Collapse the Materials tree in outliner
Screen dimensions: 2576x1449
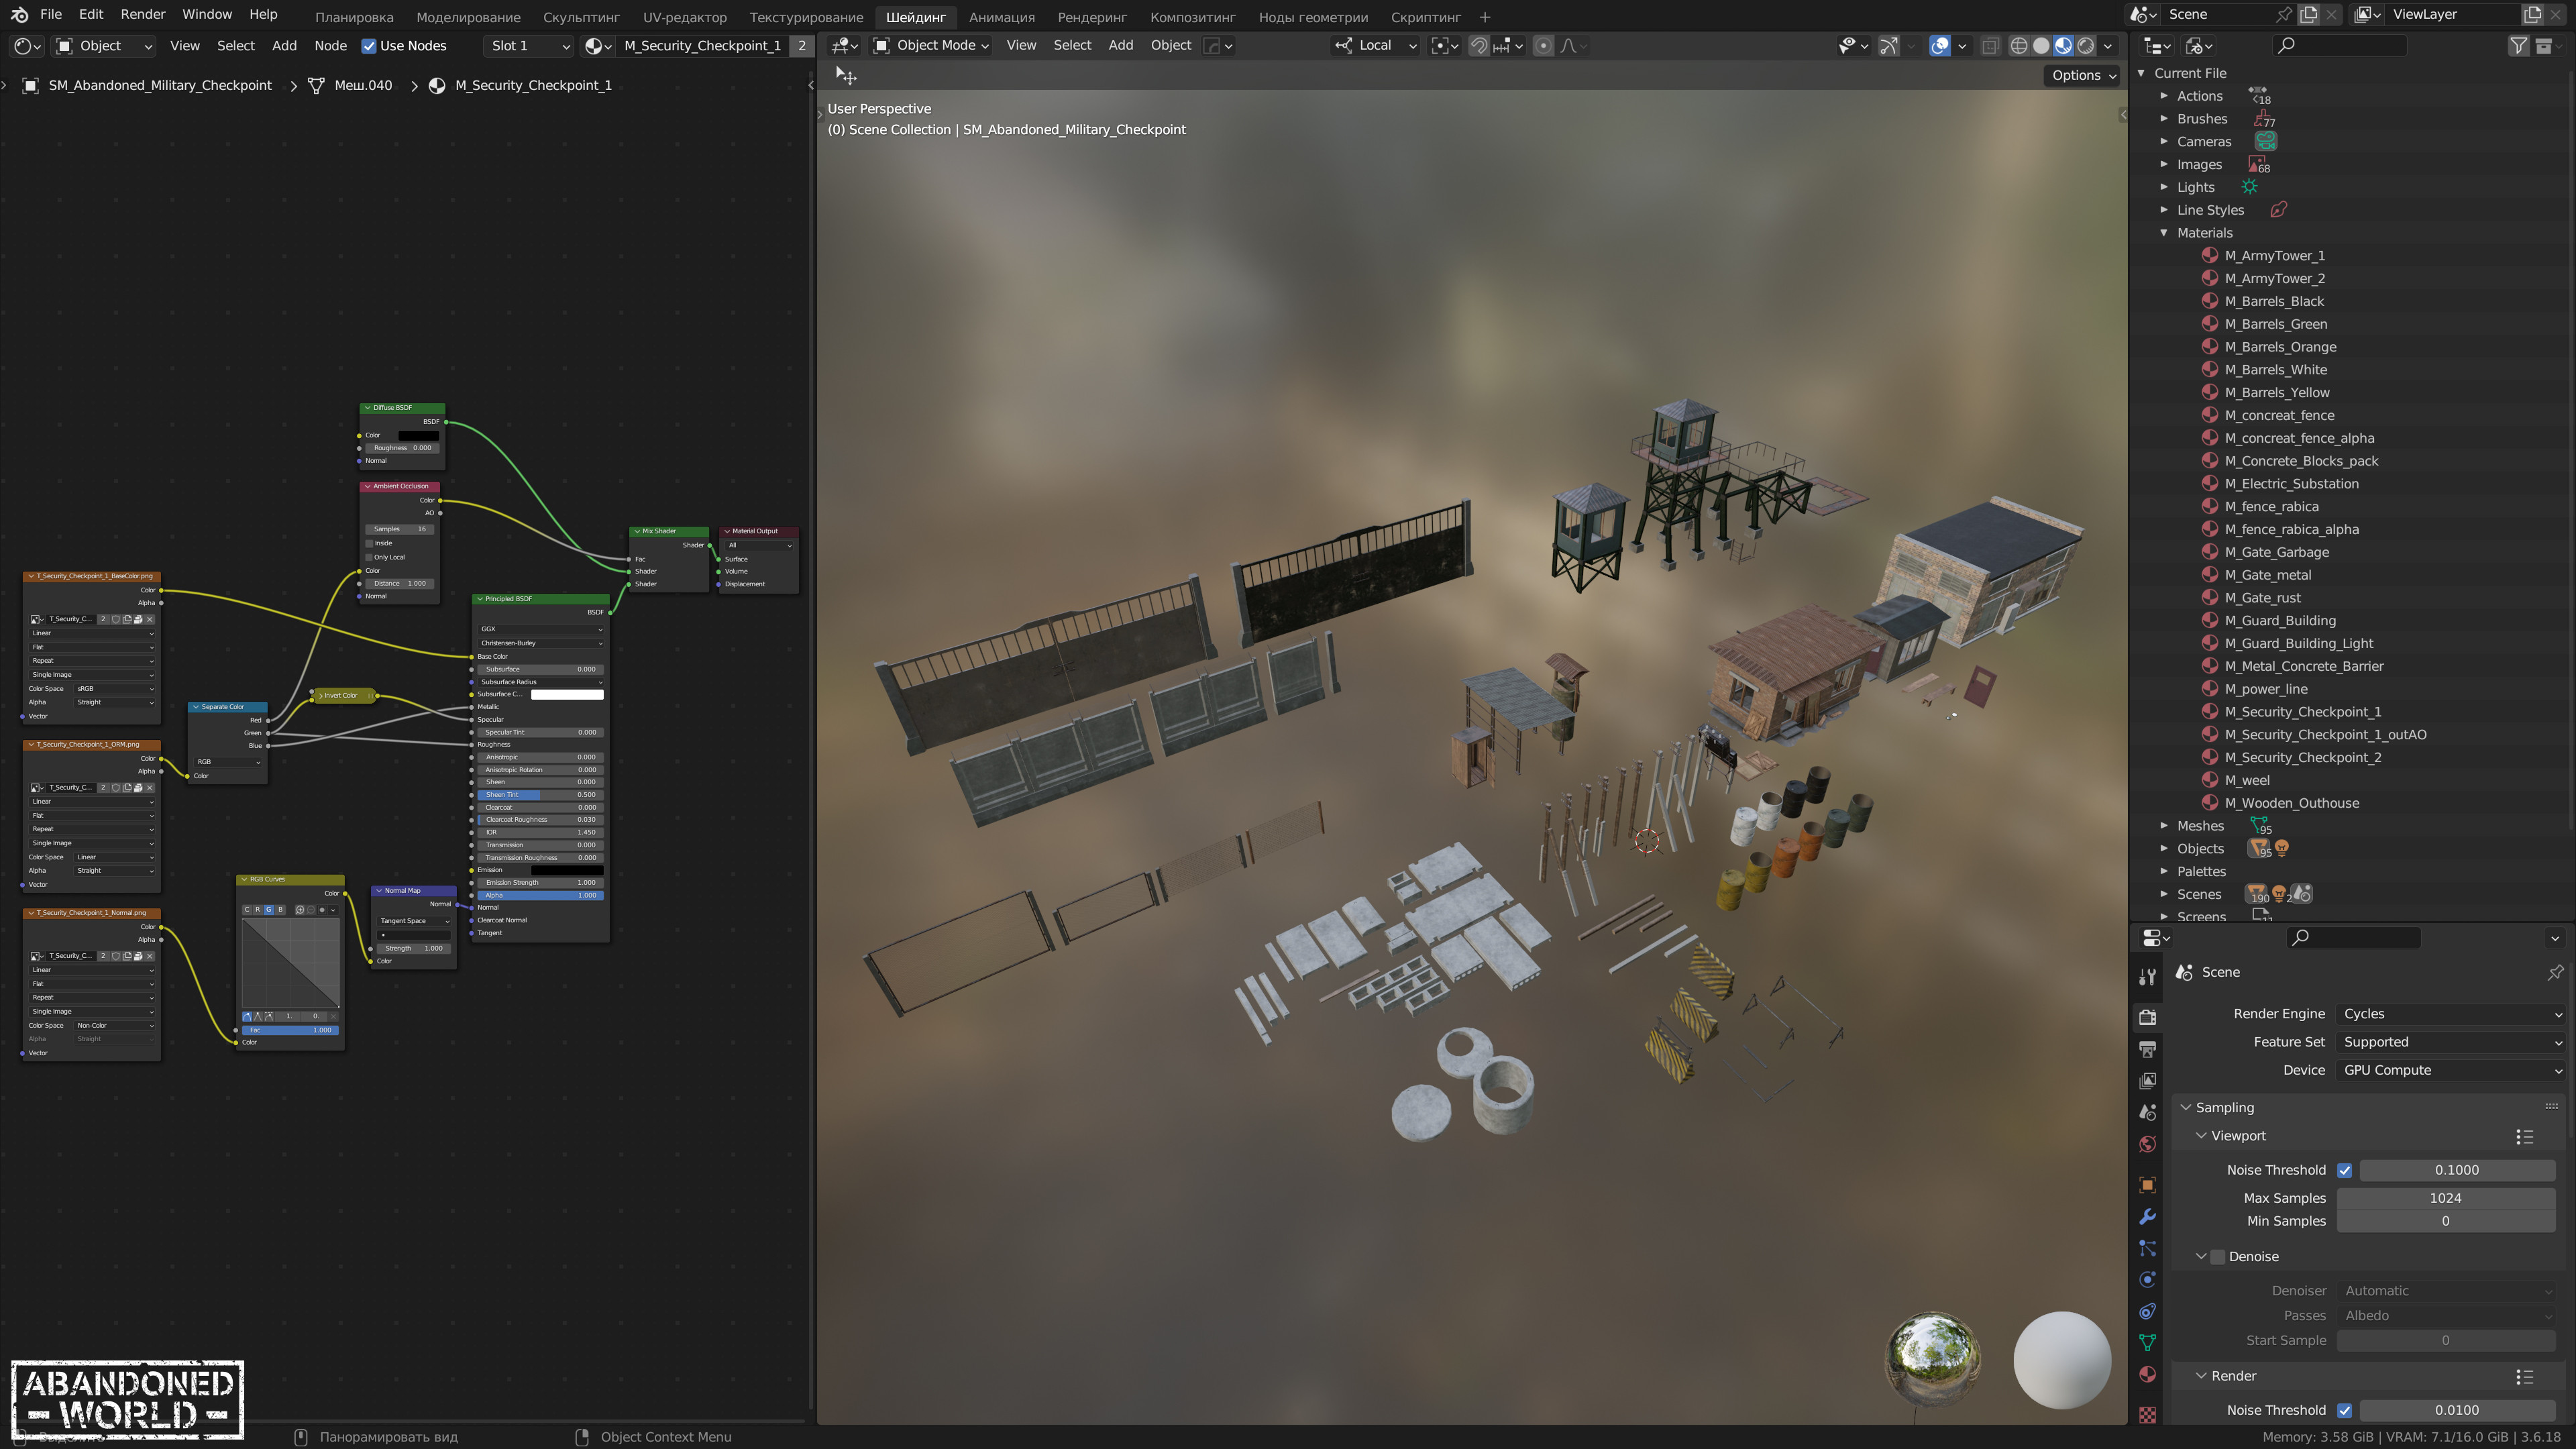pyautogui.click(x=2164, y=233)
